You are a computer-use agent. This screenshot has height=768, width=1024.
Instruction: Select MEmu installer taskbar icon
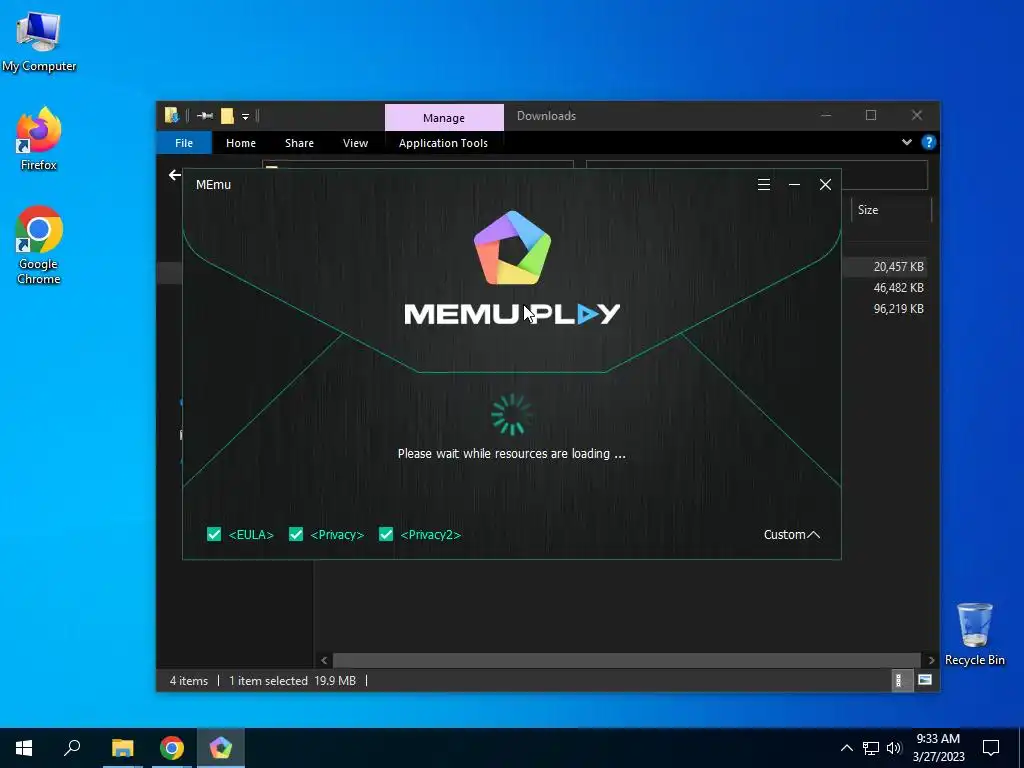221,748
